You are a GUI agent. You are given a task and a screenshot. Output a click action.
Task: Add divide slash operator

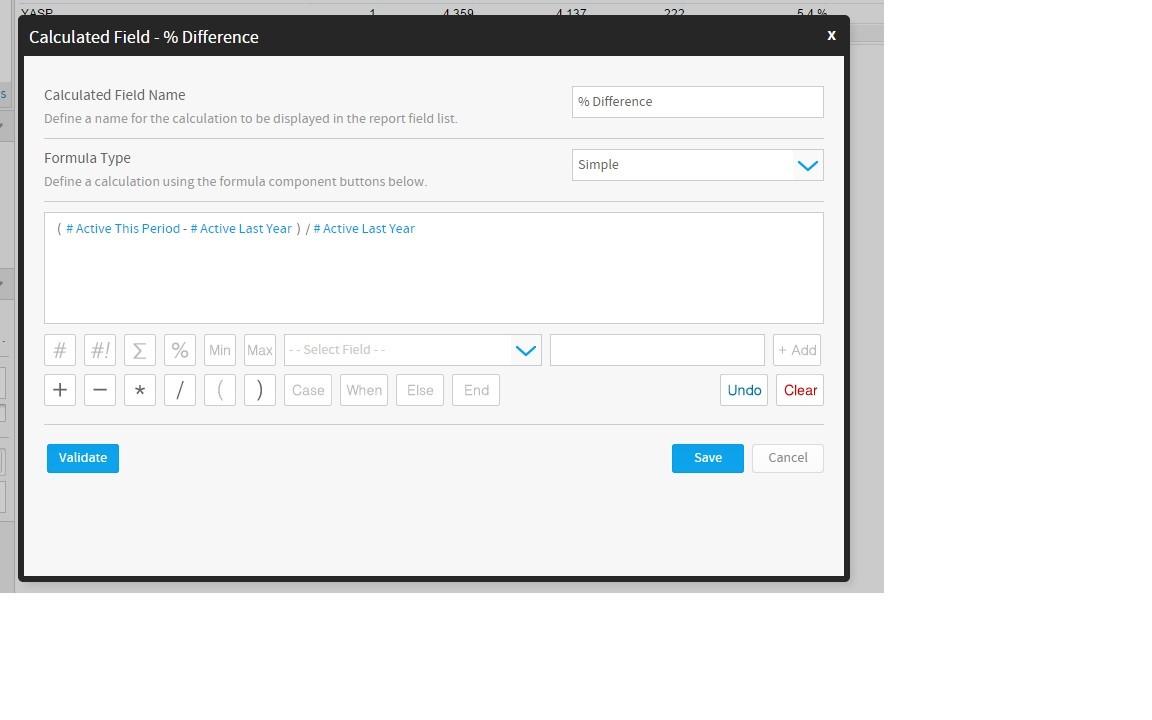click(180, 390)
